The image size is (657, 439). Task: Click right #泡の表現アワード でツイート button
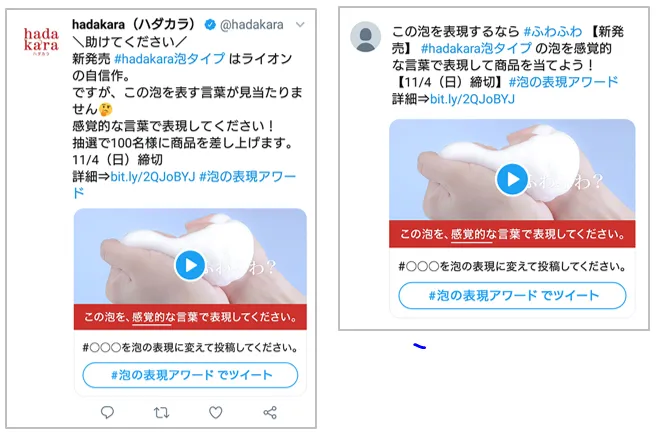click(512, 295)
